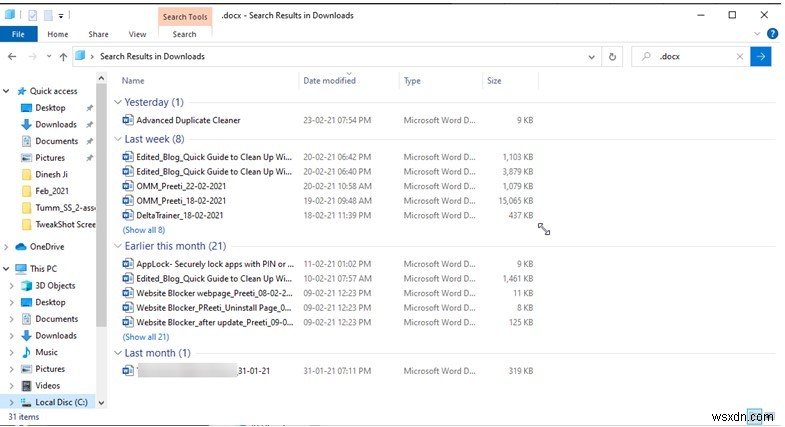Image resolution: width=785 pixels, height=427 pixels.
Task: Click Word icon of DeltaTrainer_18-02-2021
Action: tap(128, 215)
